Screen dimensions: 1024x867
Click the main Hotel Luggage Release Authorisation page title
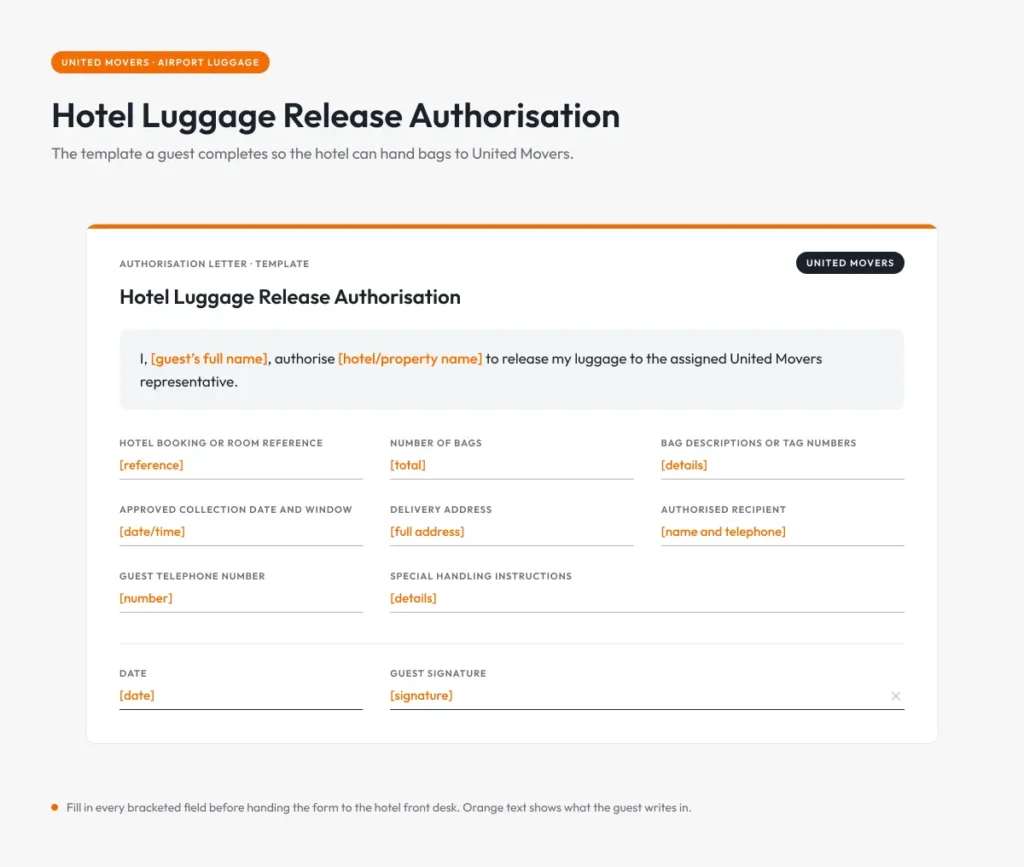point(336,116)
